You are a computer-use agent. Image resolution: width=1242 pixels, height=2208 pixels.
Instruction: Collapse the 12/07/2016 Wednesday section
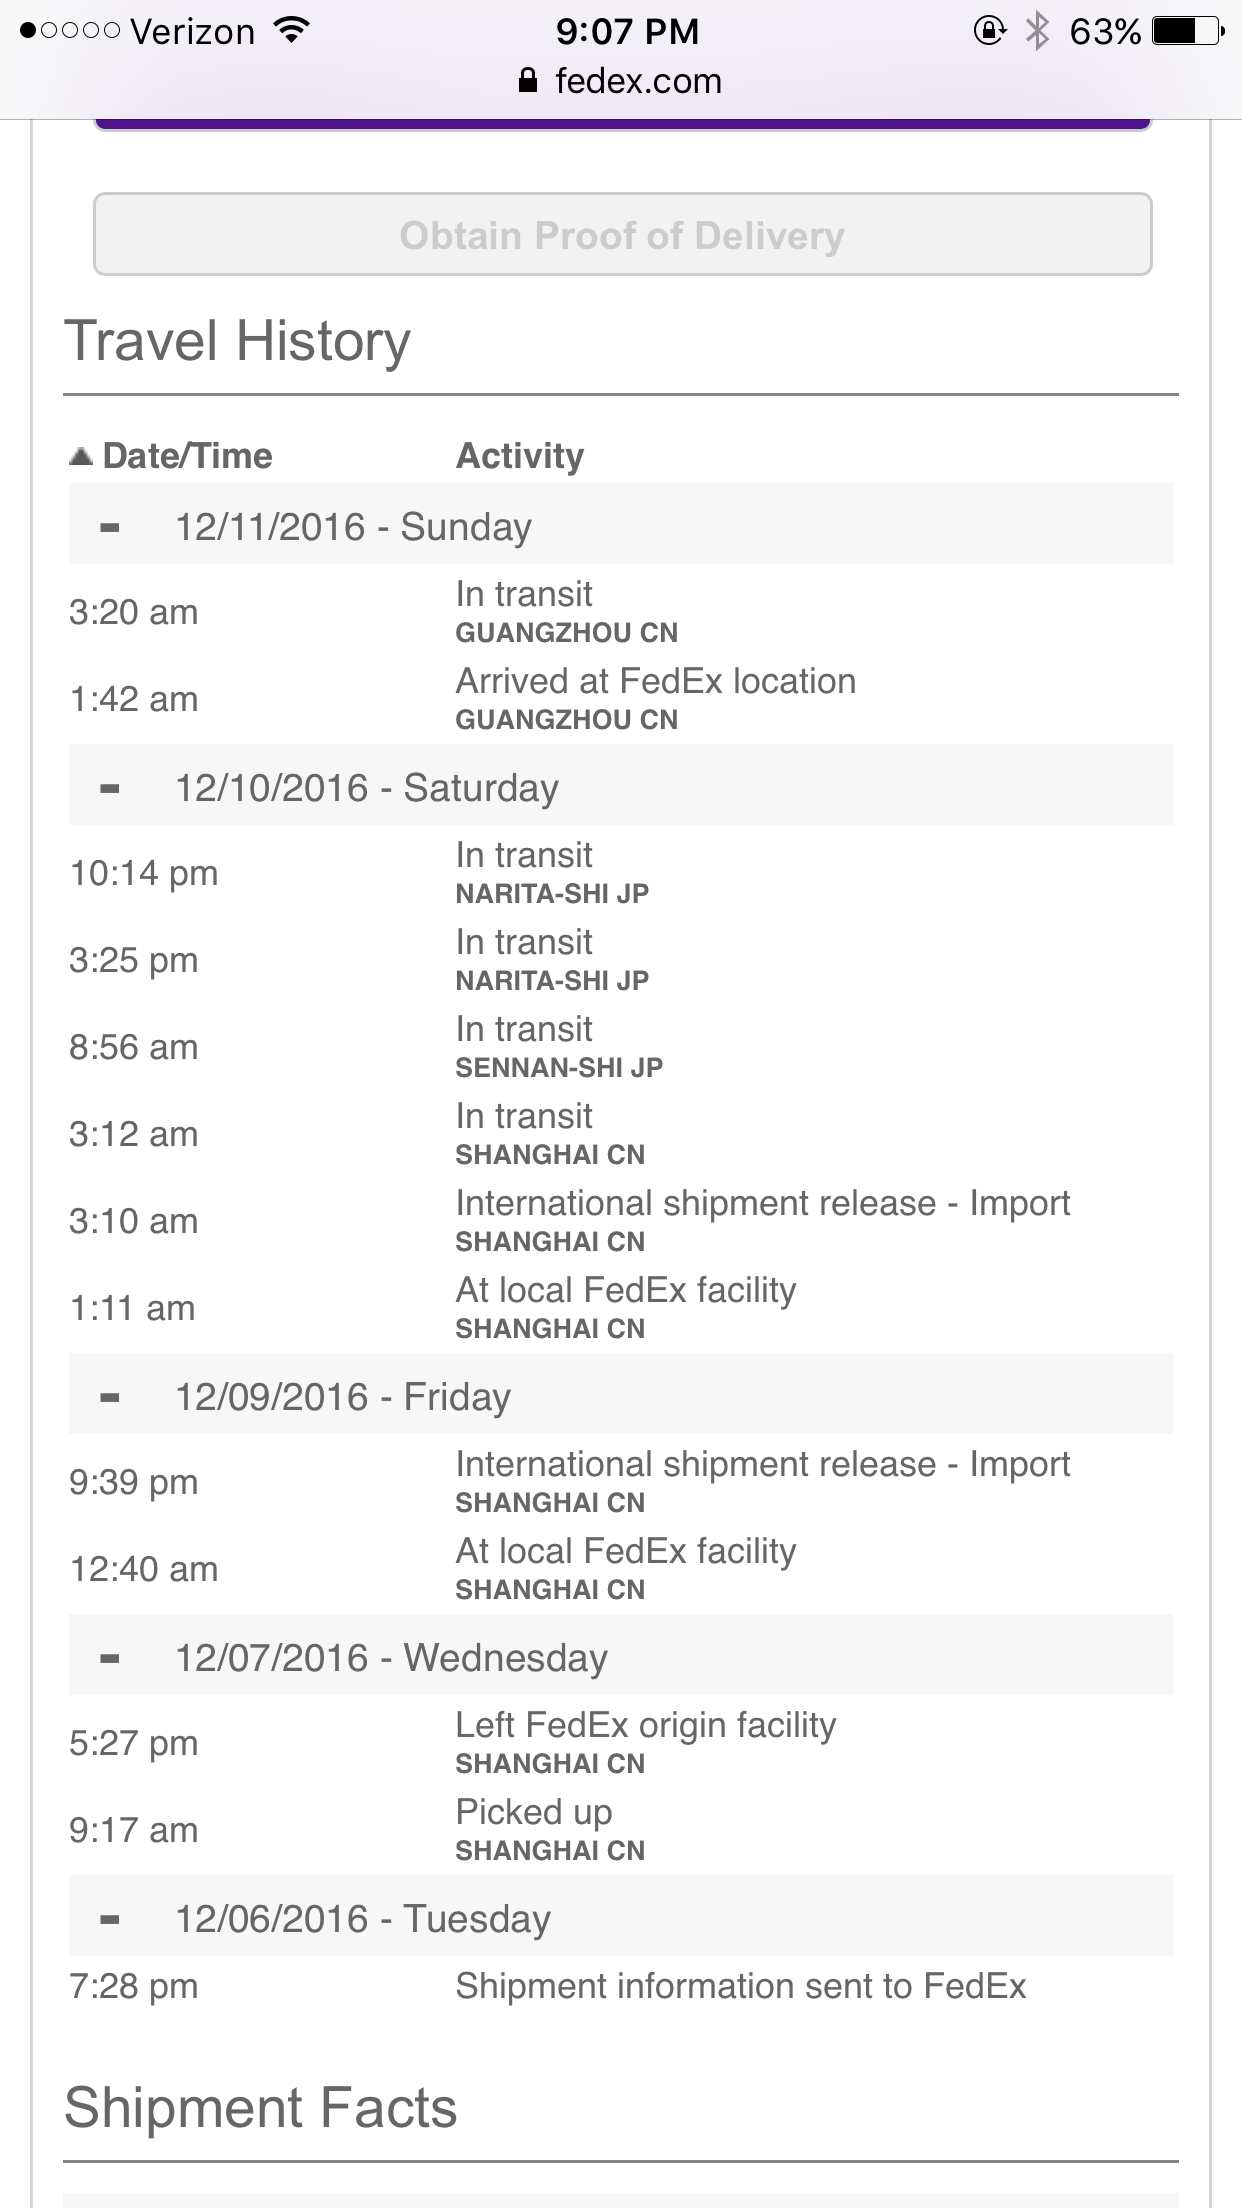tap(110, 1658)
